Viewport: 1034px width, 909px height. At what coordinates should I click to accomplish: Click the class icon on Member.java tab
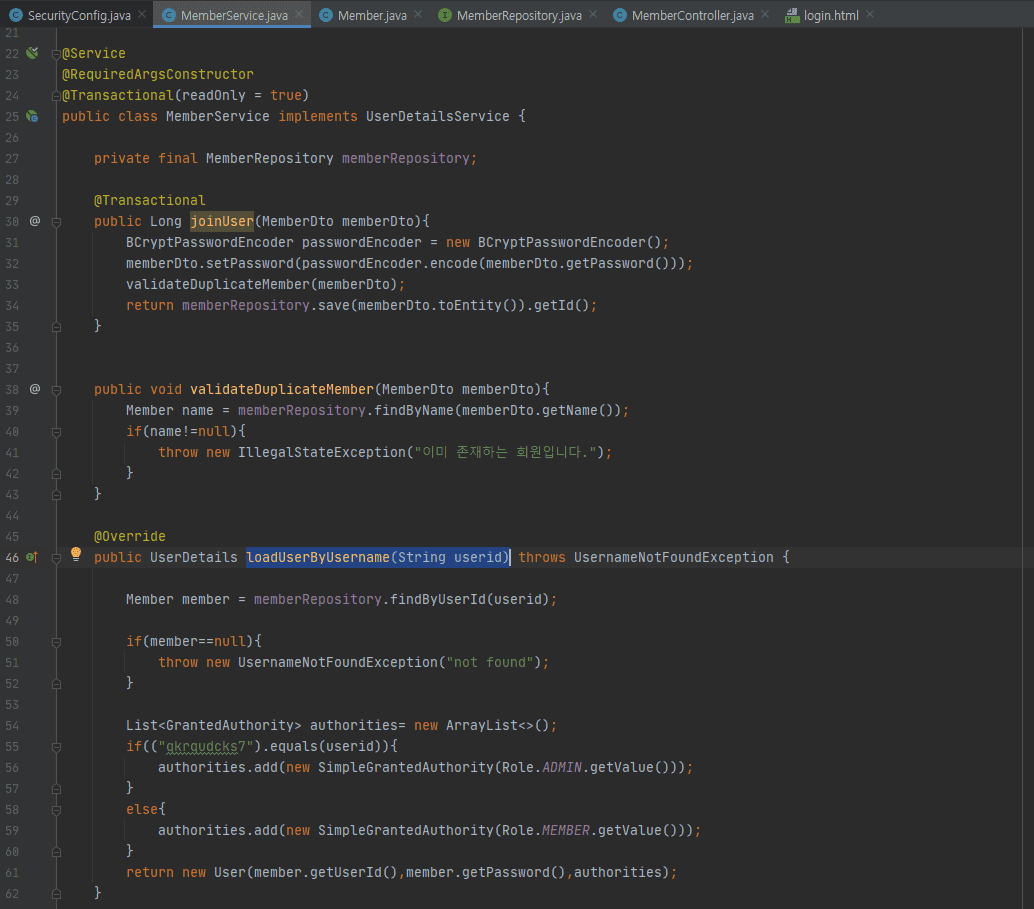326,15
